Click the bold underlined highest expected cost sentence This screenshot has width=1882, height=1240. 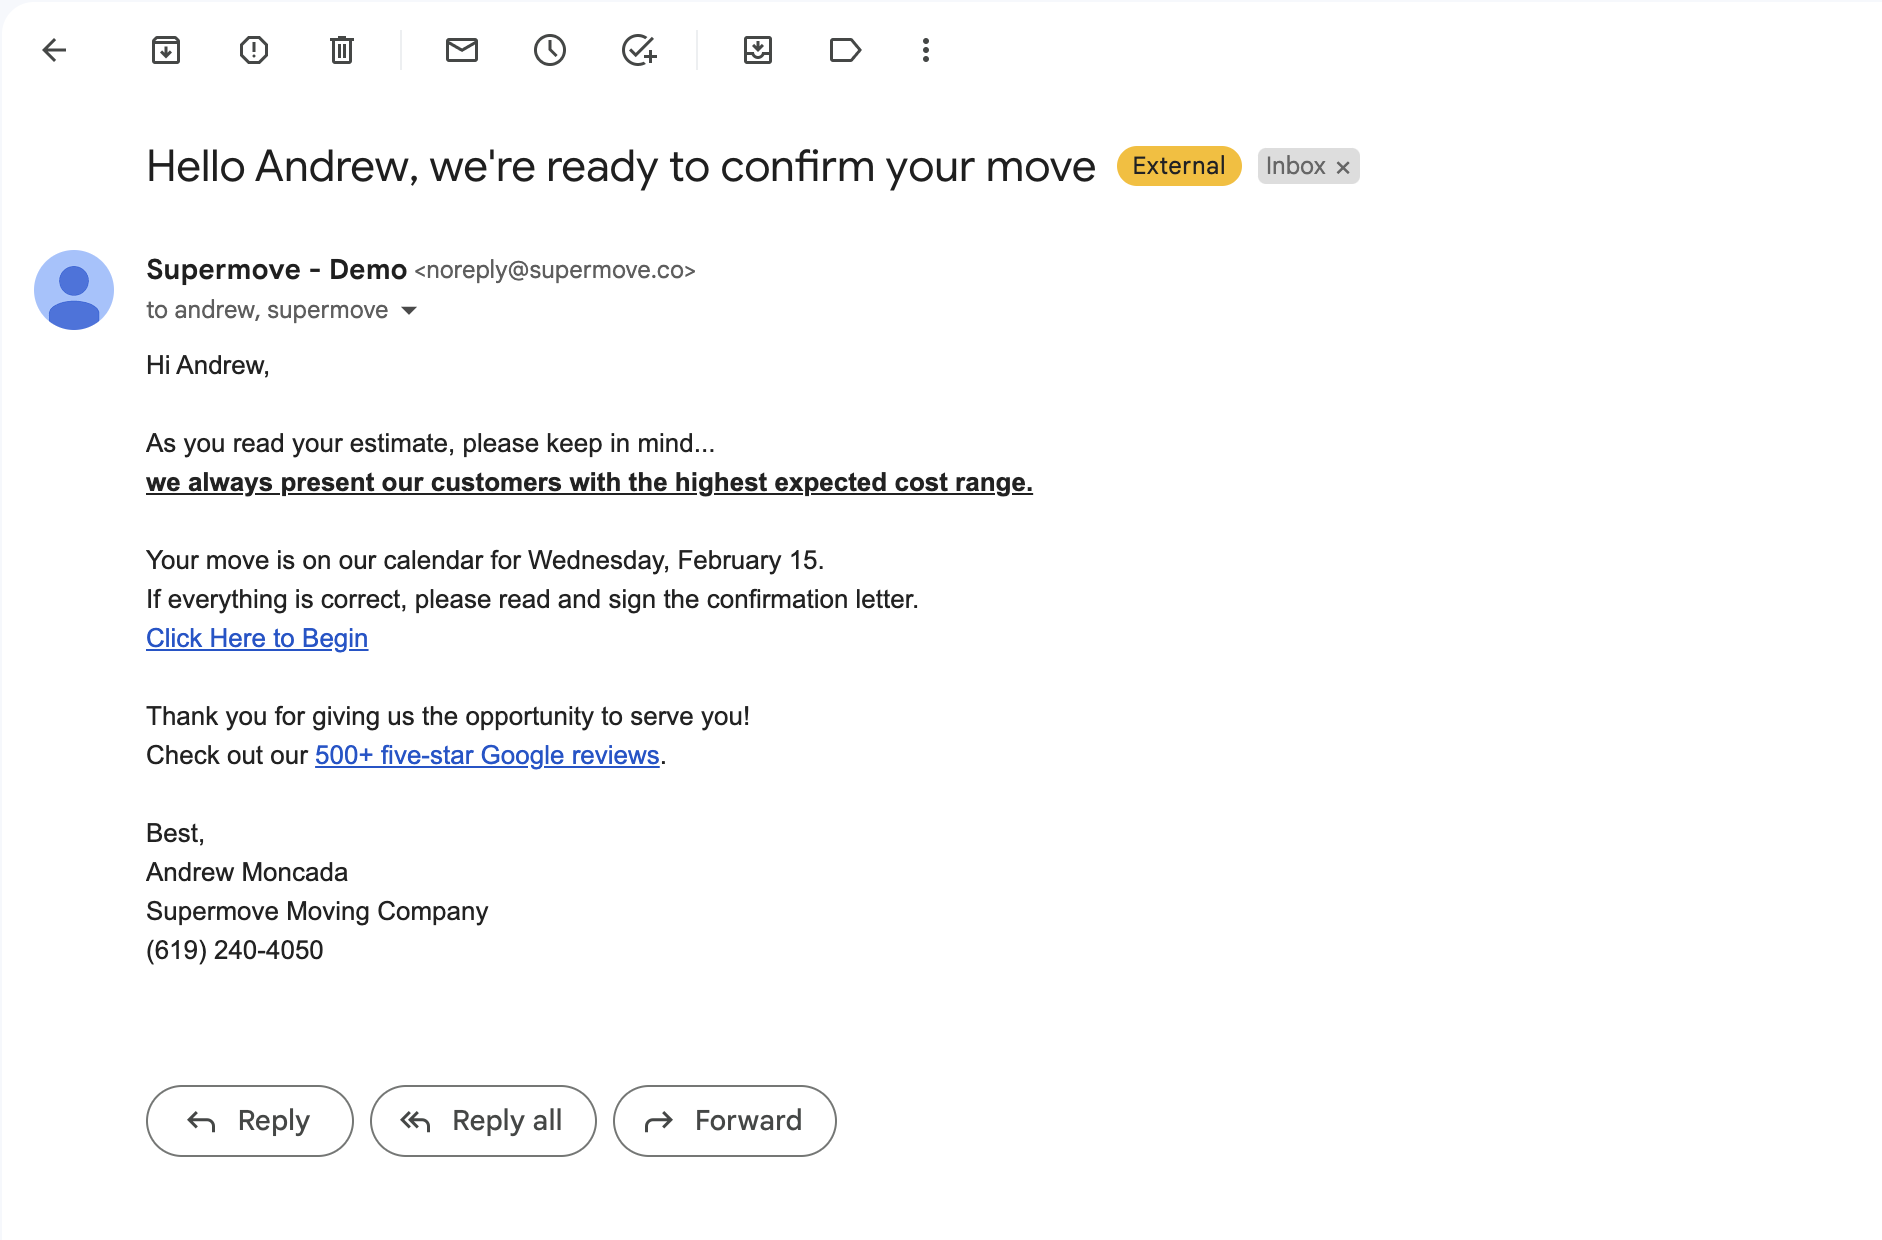tap(589, 482)
